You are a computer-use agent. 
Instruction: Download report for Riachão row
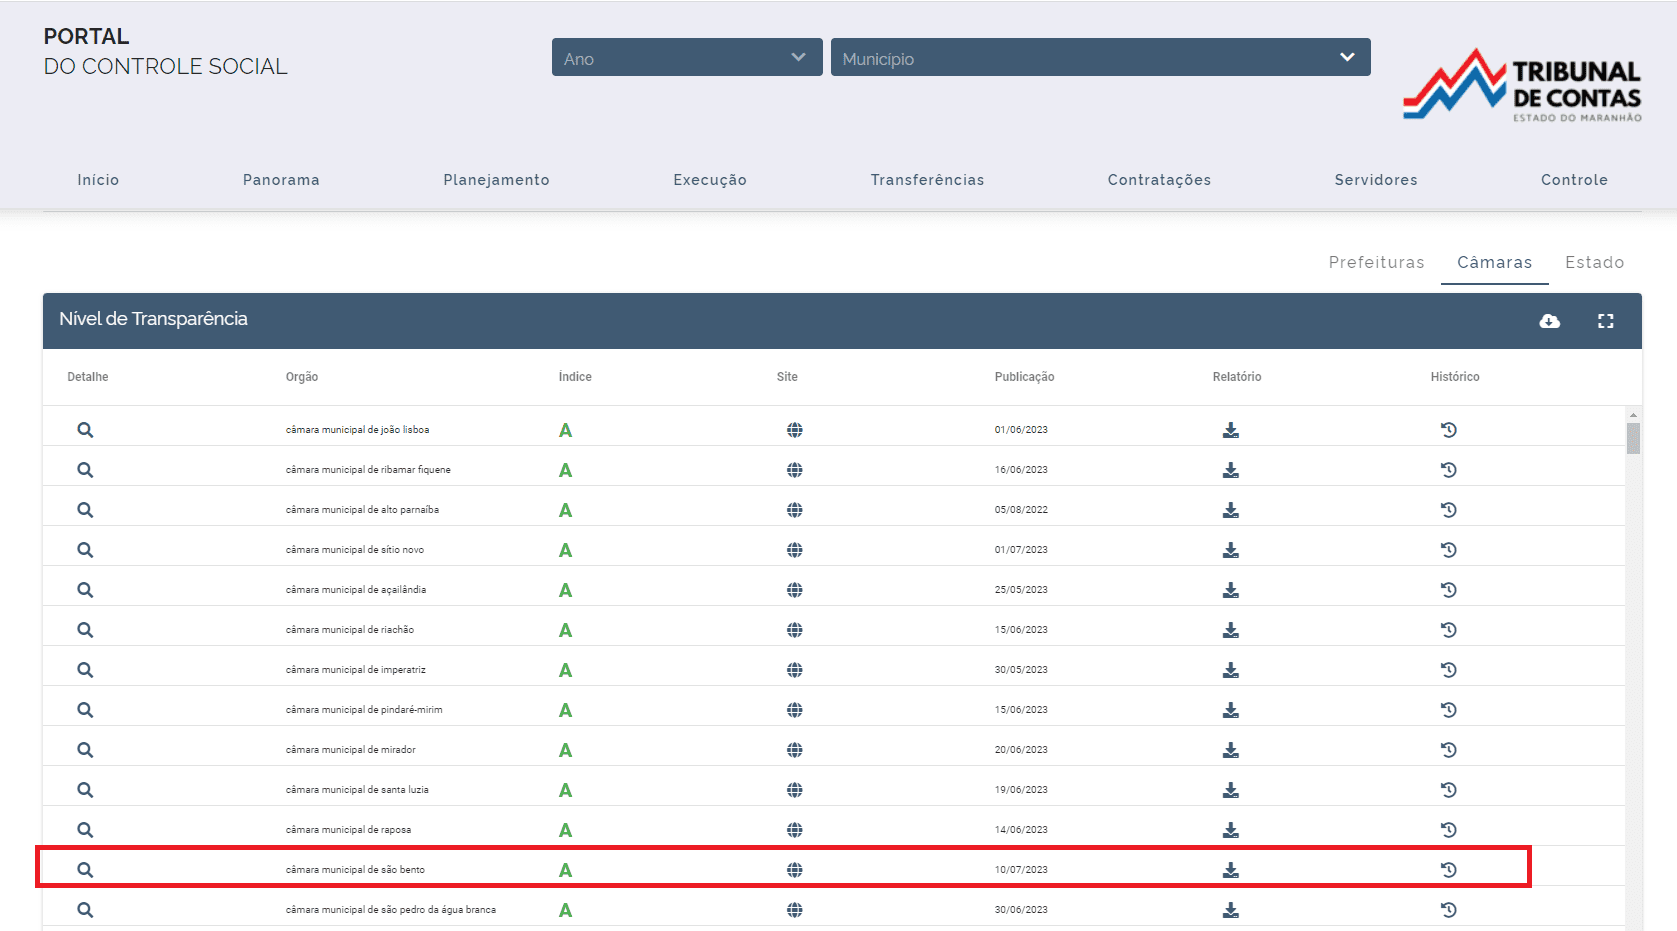coord(1231,630)
